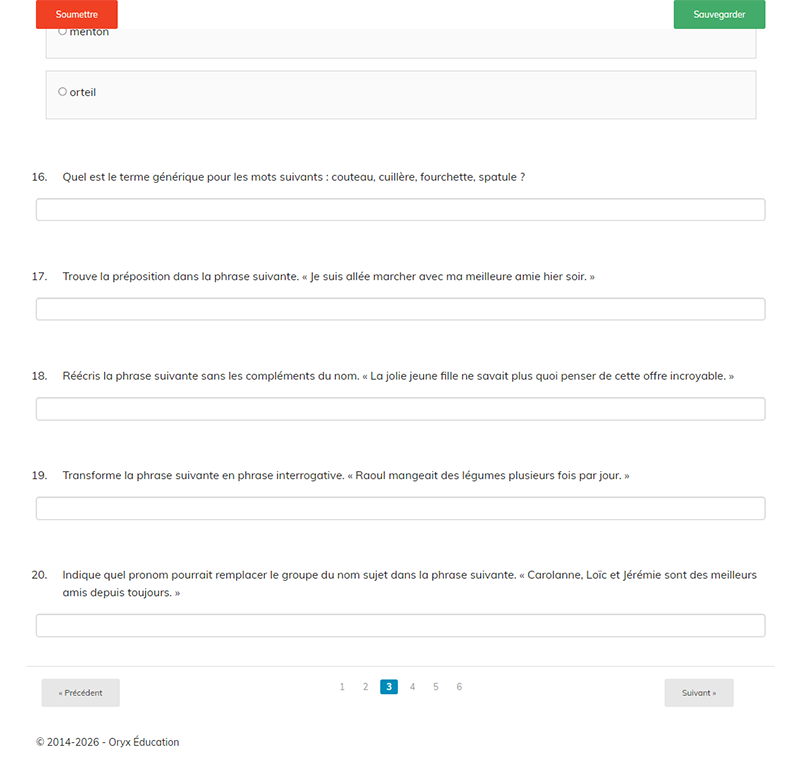This screenshot has width=800, height=762.
Task: Advance with the Suivant button
Action: [x=699, y=693]
